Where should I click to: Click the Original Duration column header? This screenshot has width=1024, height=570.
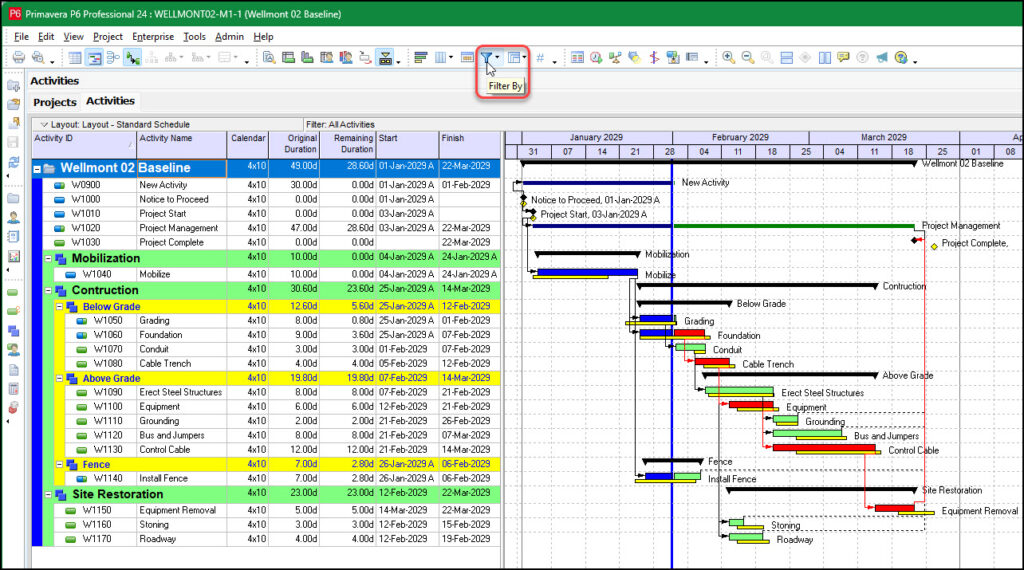(x=294, y=144)
